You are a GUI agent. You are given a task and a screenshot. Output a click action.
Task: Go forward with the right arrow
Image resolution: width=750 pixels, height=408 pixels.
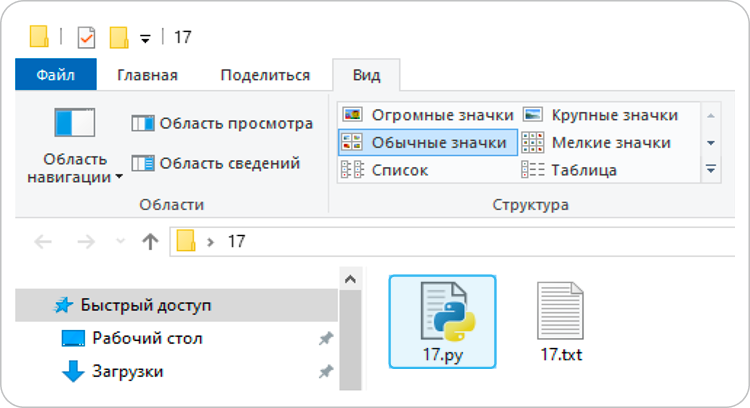pos(86,242)
